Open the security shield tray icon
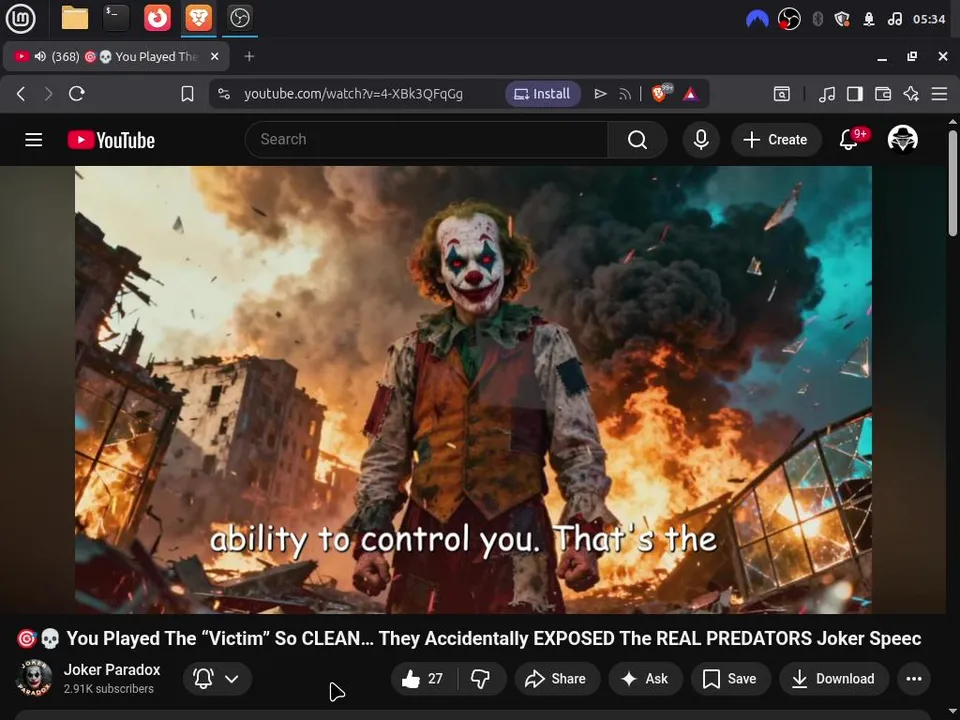 click(842, 20)
